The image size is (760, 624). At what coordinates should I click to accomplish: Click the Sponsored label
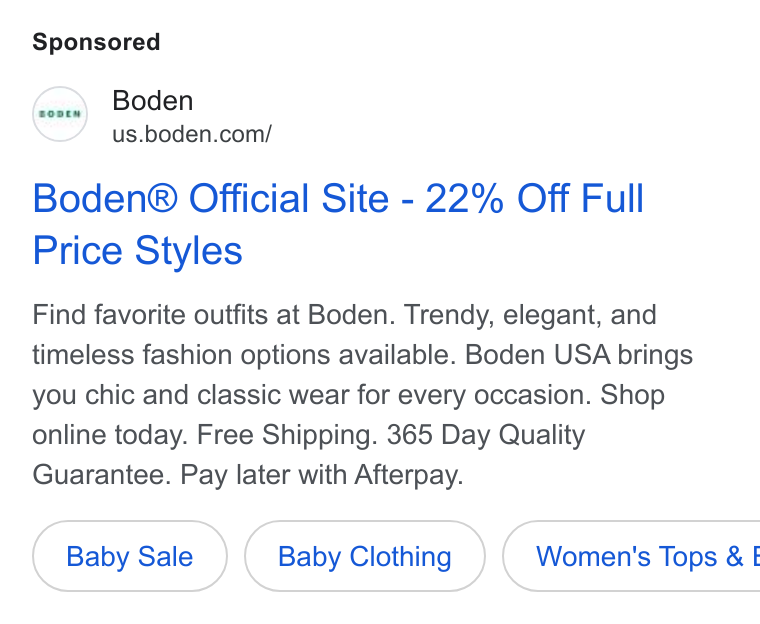(x=96, y=42)
